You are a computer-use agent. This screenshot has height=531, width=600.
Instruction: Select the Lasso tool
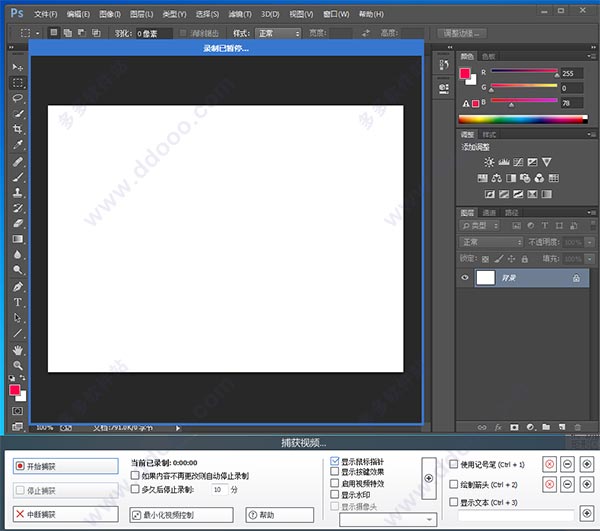17,98
